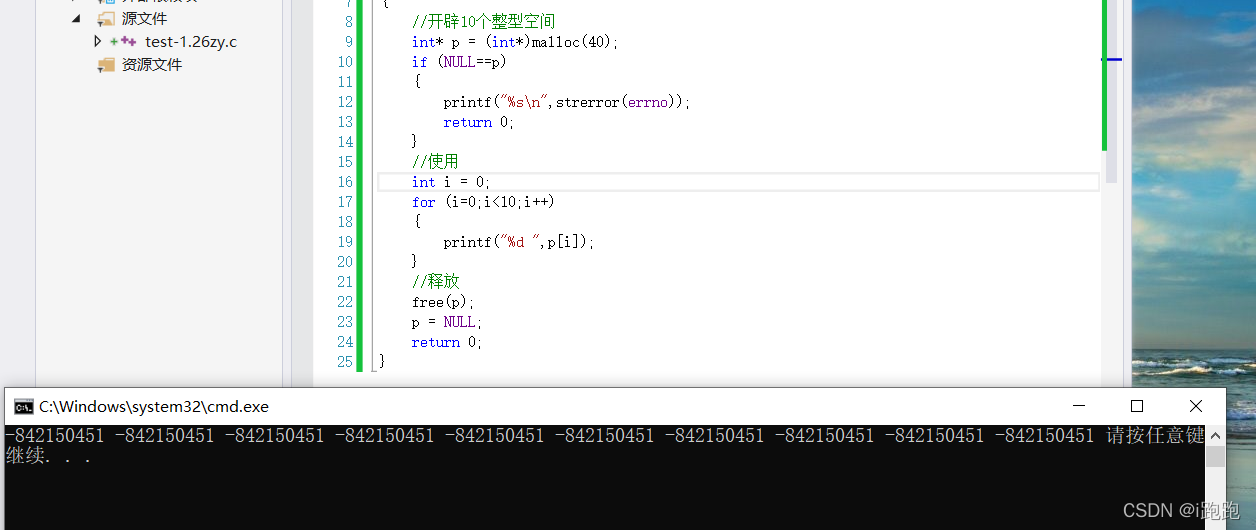This screenshot has height=530, width=1256.
Task: Click line number 25 in the margin
Action: pyautogui.click(x=345, y=362)
